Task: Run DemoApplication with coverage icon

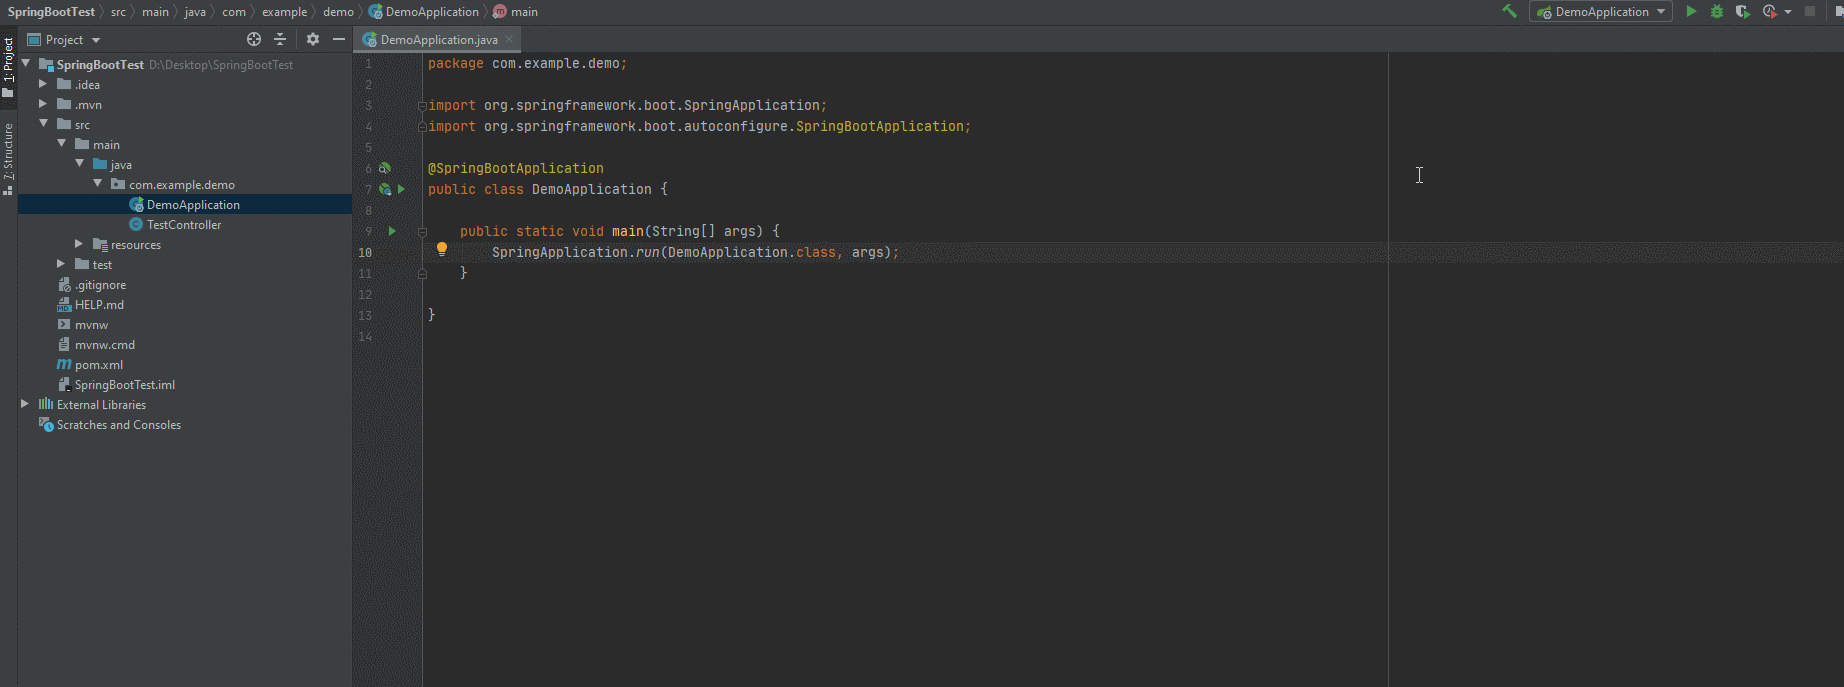Action: (x=1743, y=12)
